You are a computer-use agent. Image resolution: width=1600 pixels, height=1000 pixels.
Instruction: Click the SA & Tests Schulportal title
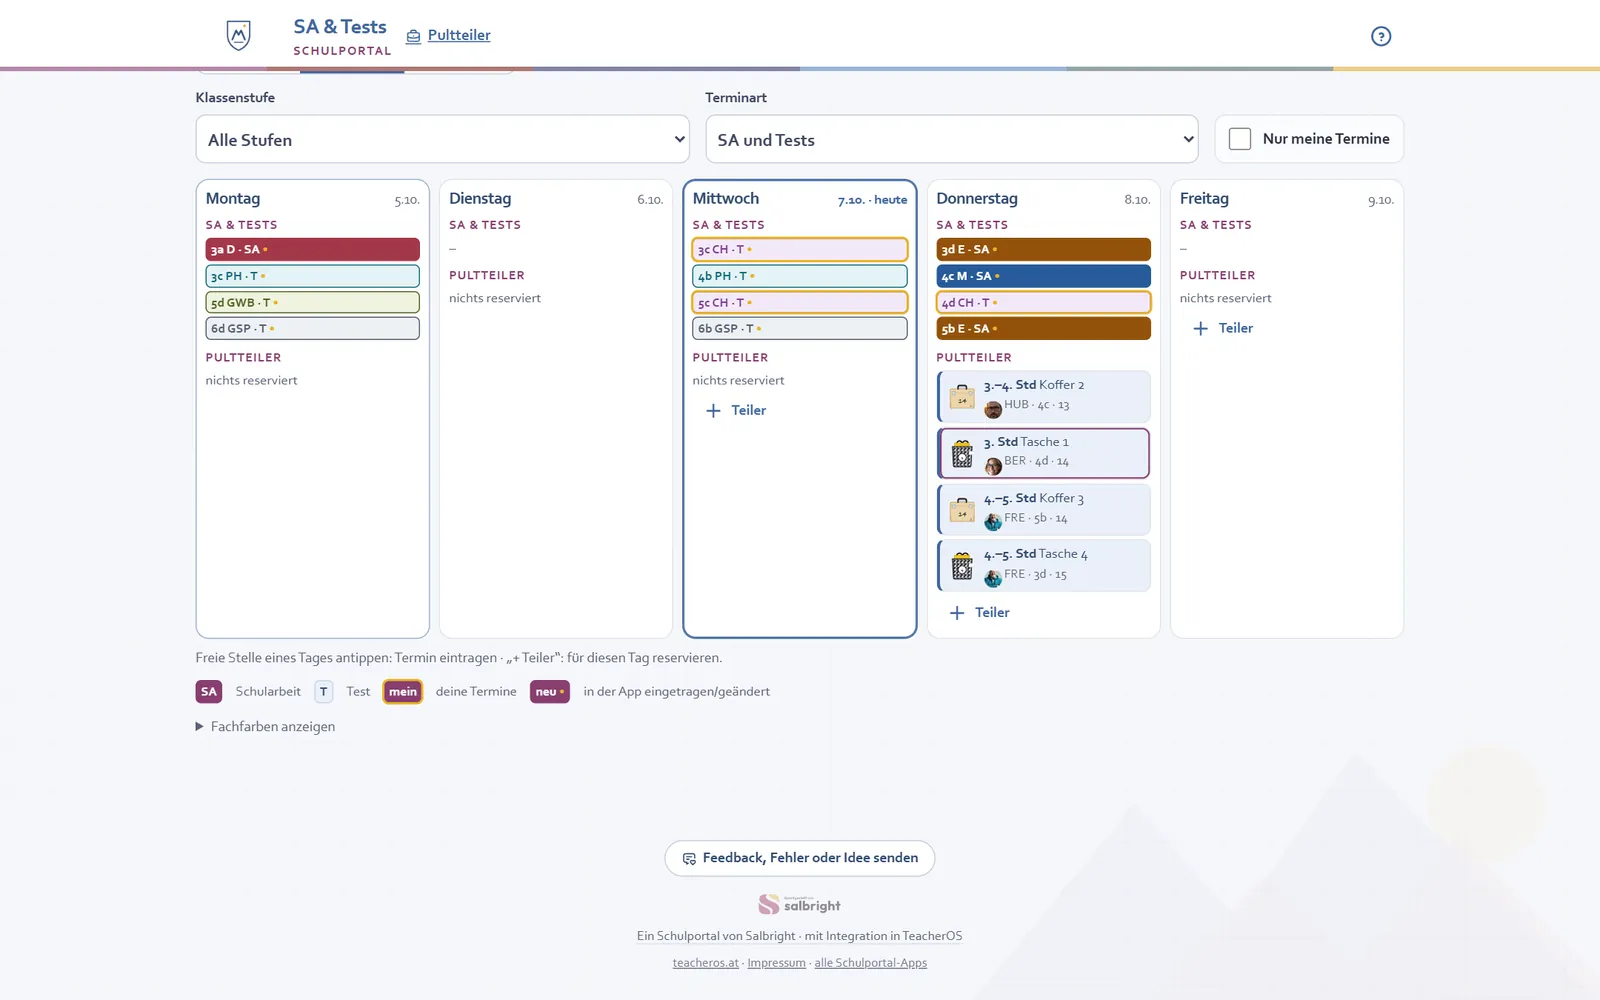341,37
